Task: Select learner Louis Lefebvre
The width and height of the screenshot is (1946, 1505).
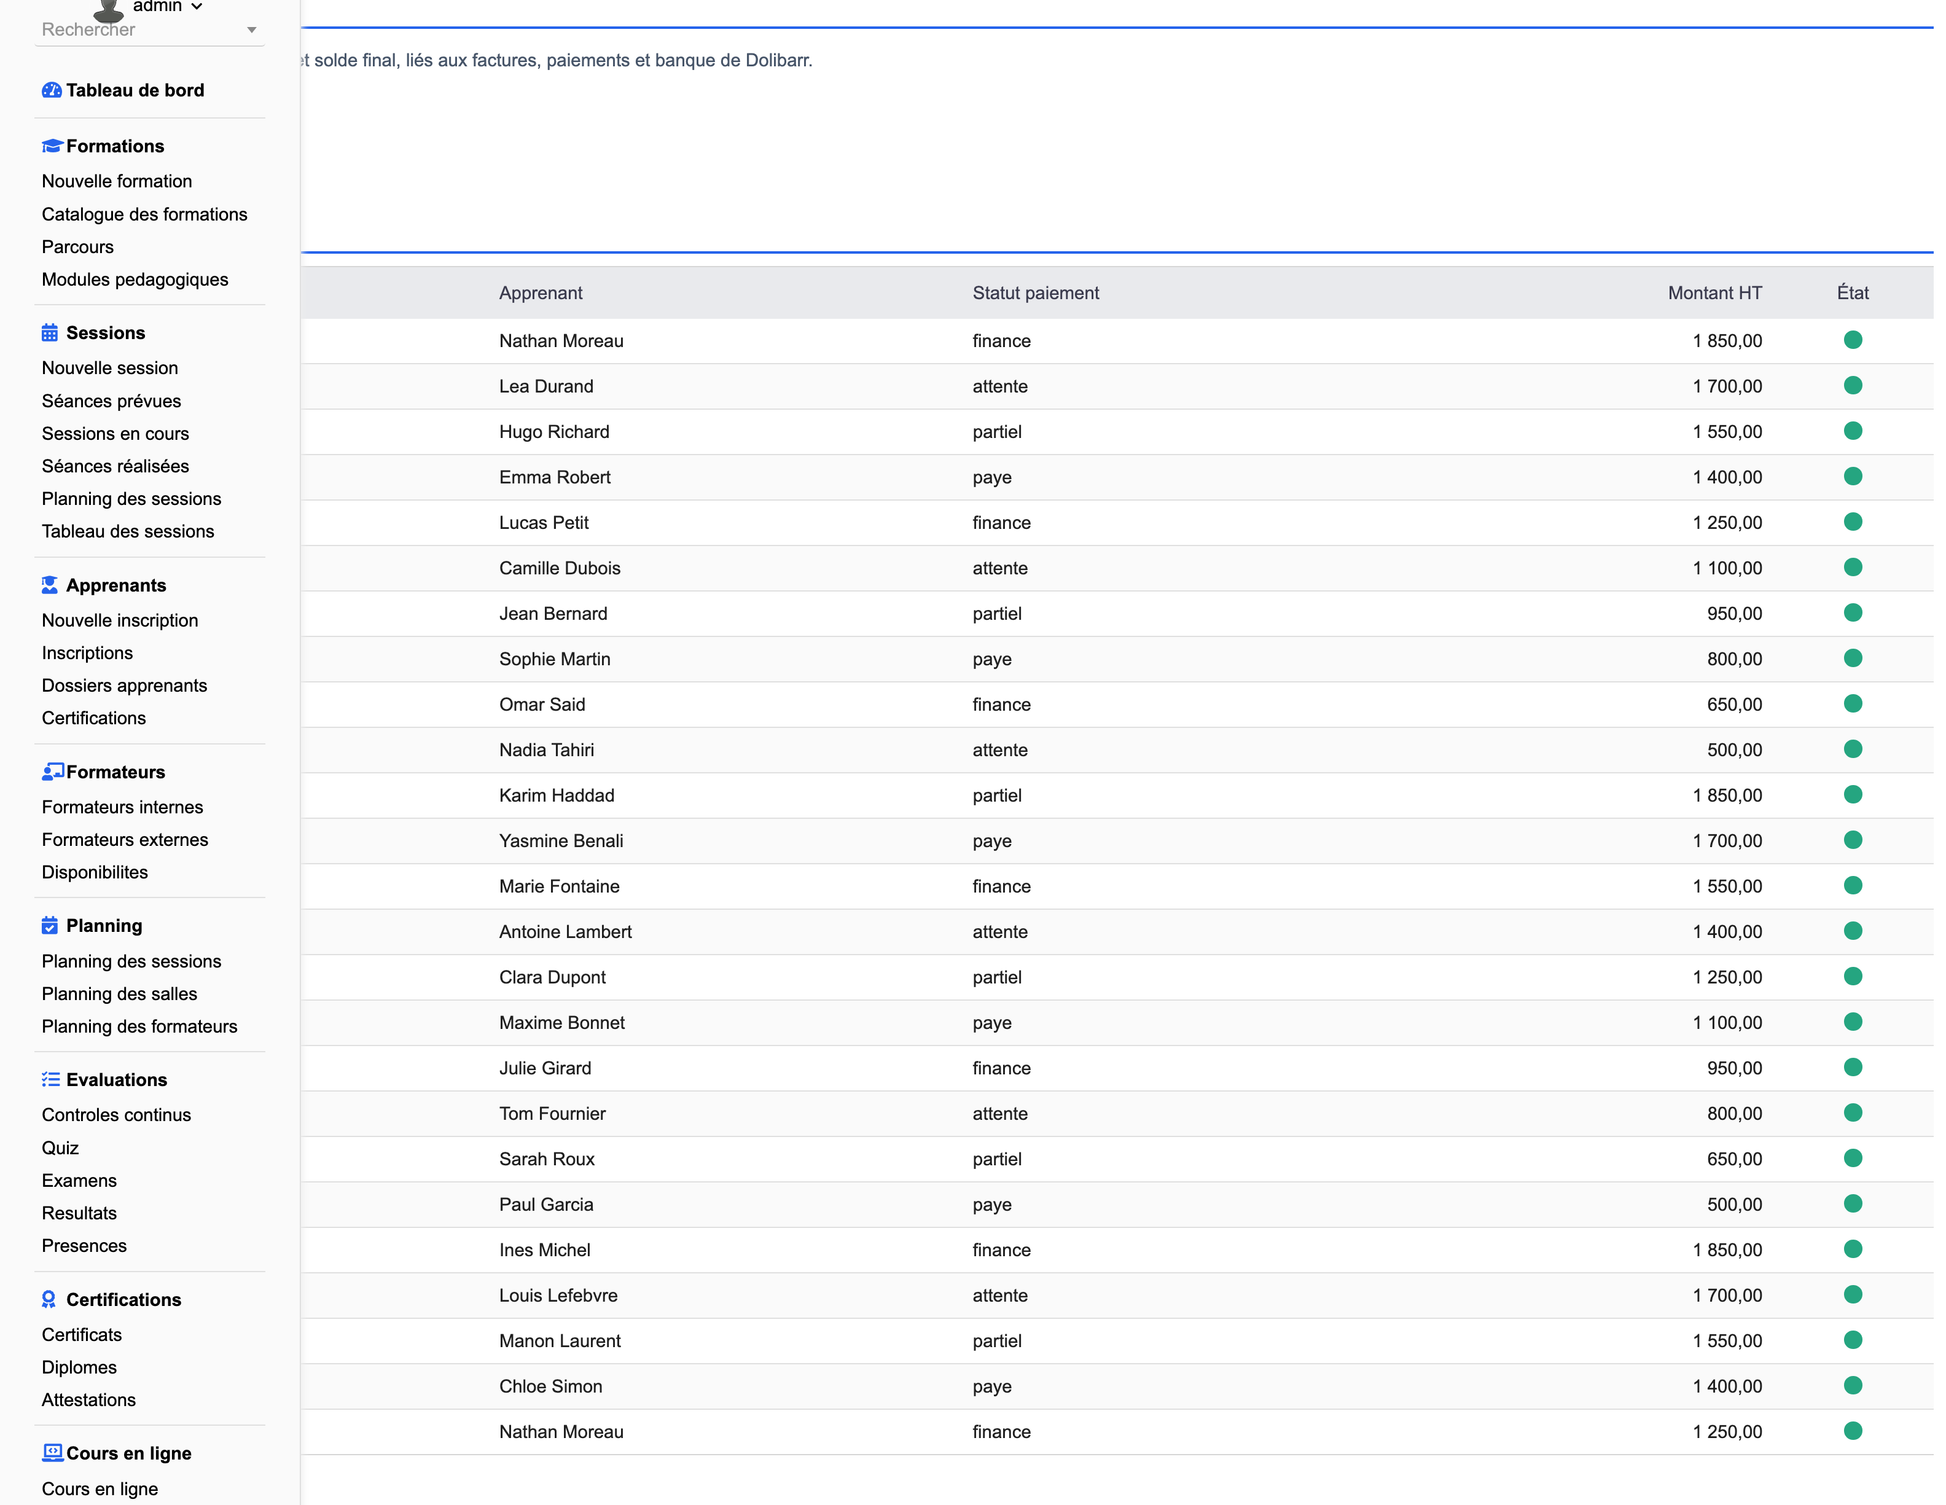Action: 558,1295
